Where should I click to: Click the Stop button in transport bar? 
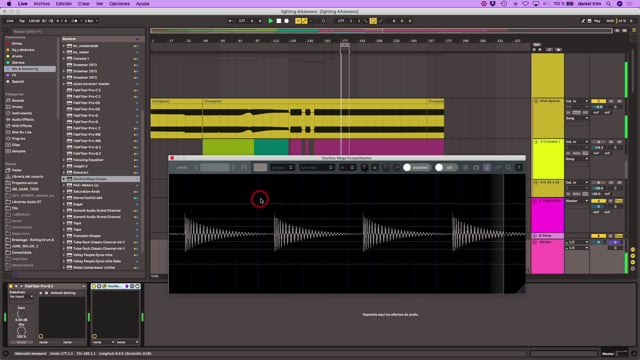279,21
